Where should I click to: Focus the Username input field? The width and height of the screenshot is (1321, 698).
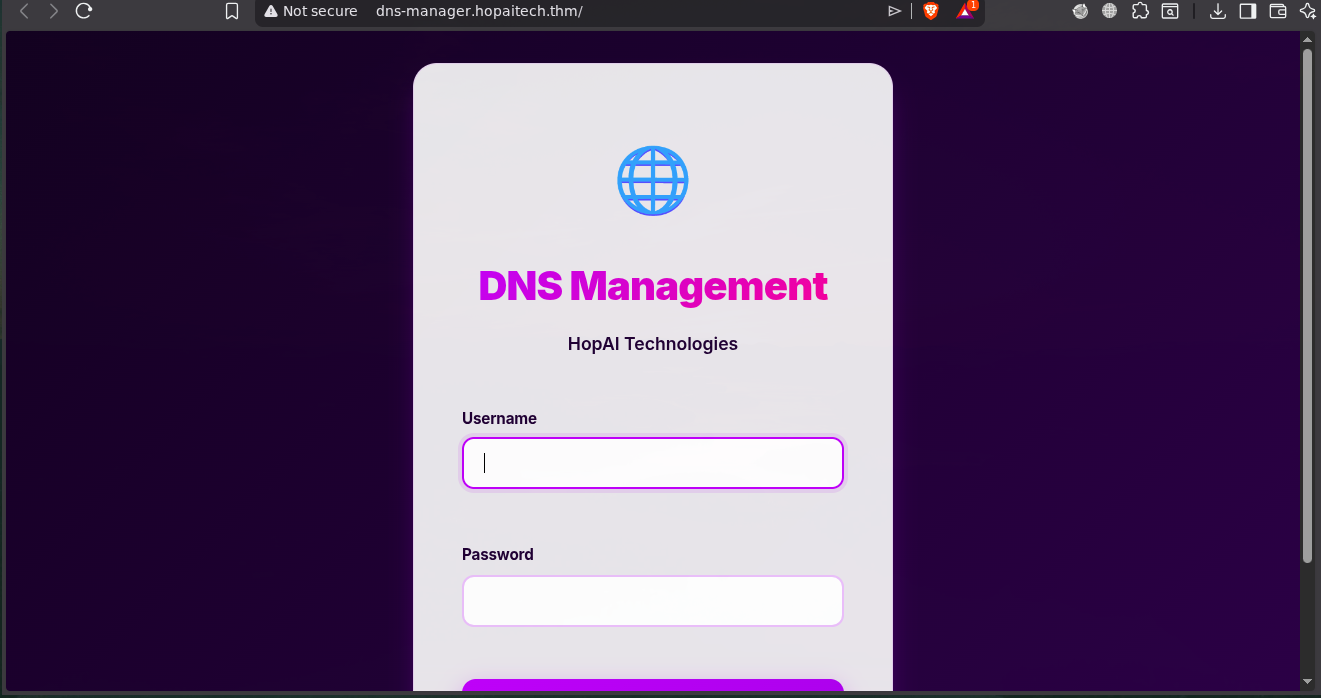pos(652,463)
